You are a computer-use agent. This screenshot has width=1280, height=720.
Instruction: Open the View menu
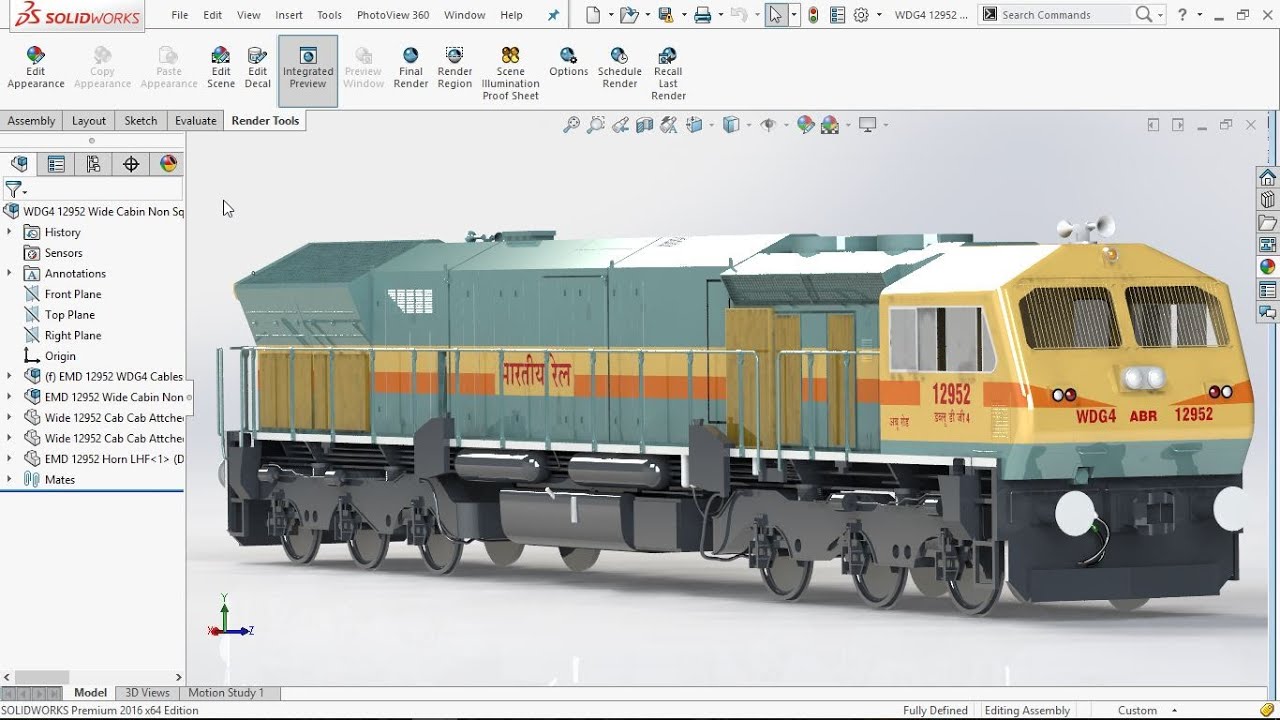pos(249,15)
